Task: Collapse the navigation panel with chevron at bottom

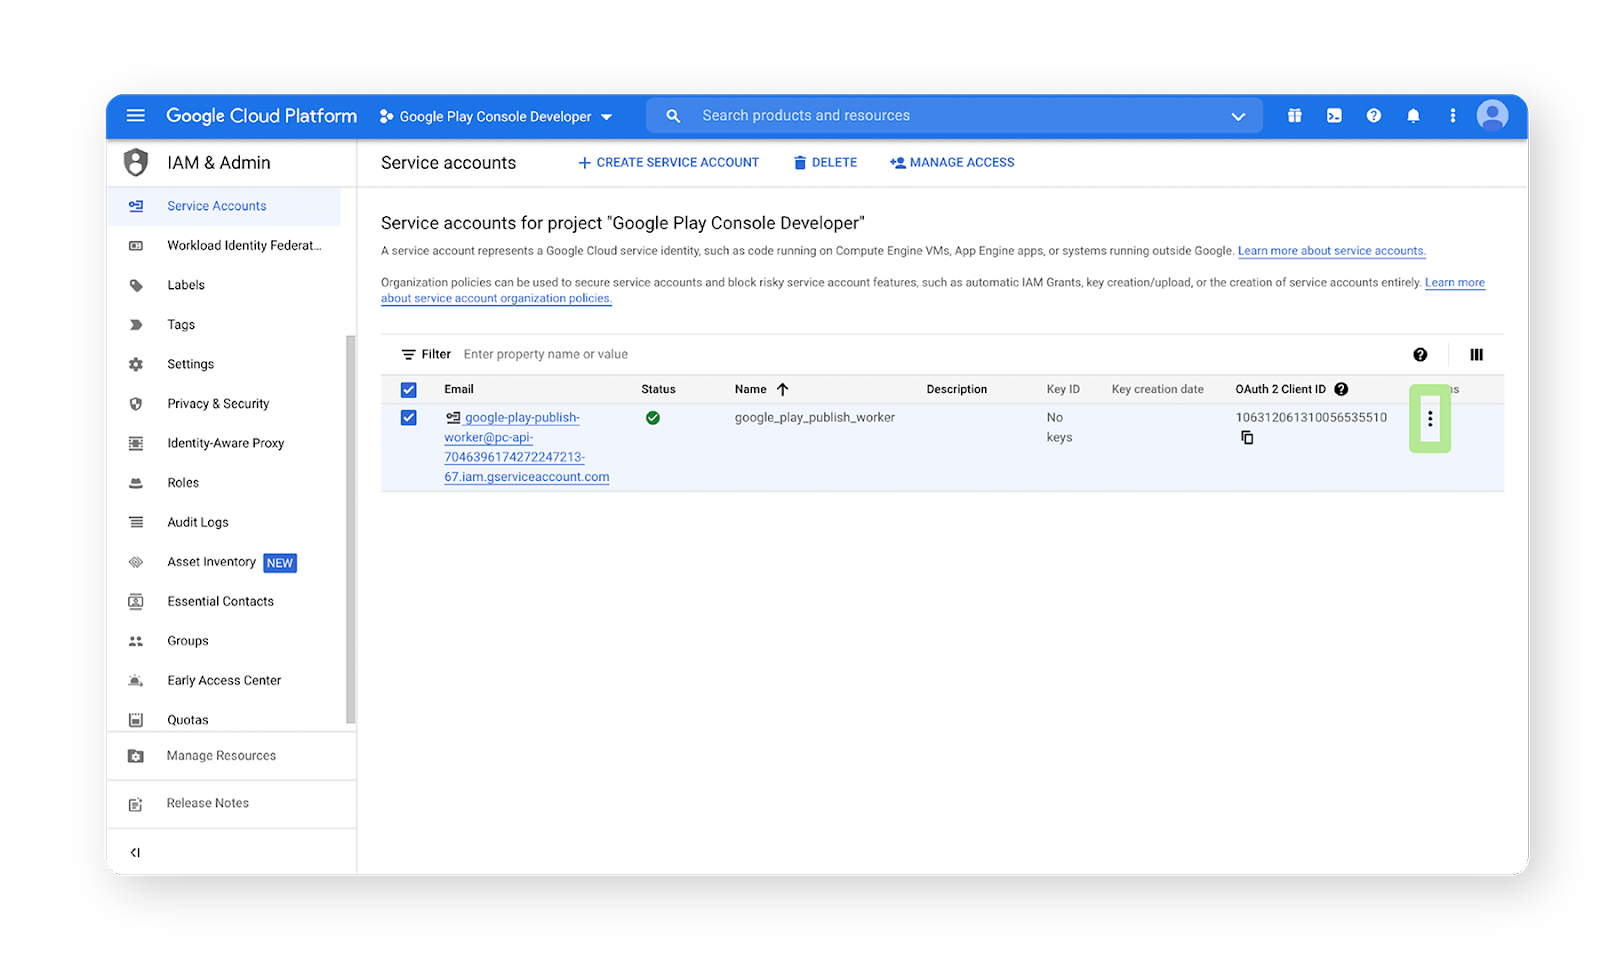Action: pyautogui.click(x=135, y=851)
